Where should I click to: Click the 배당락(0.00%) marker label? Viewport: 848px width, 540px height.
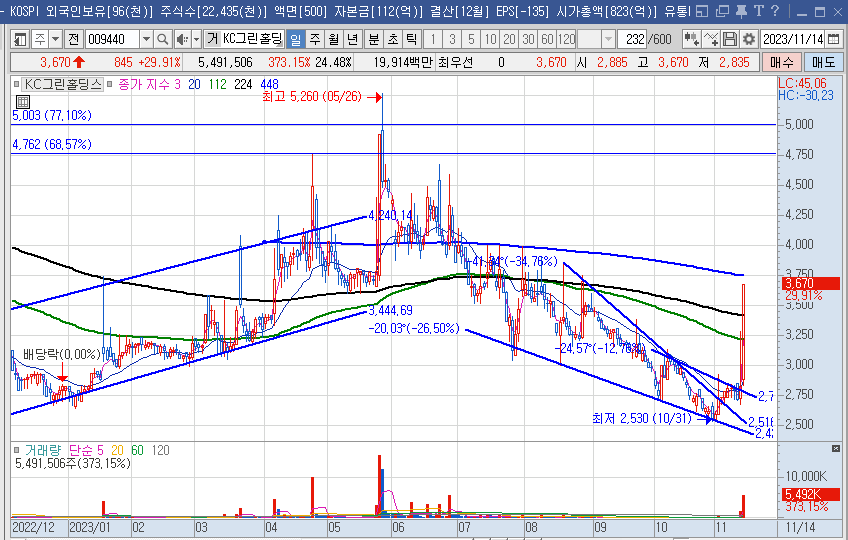pos(62,354)
